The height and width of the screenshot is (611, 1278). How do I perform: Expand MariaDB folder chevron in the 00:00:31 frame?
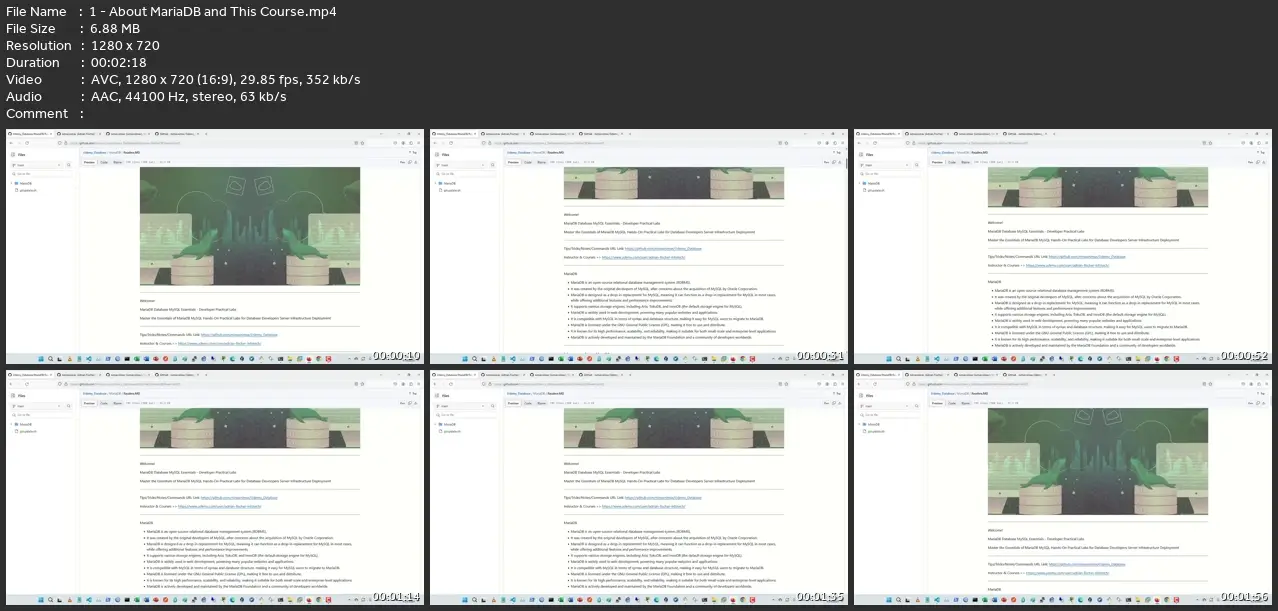[x=435, y=183]
